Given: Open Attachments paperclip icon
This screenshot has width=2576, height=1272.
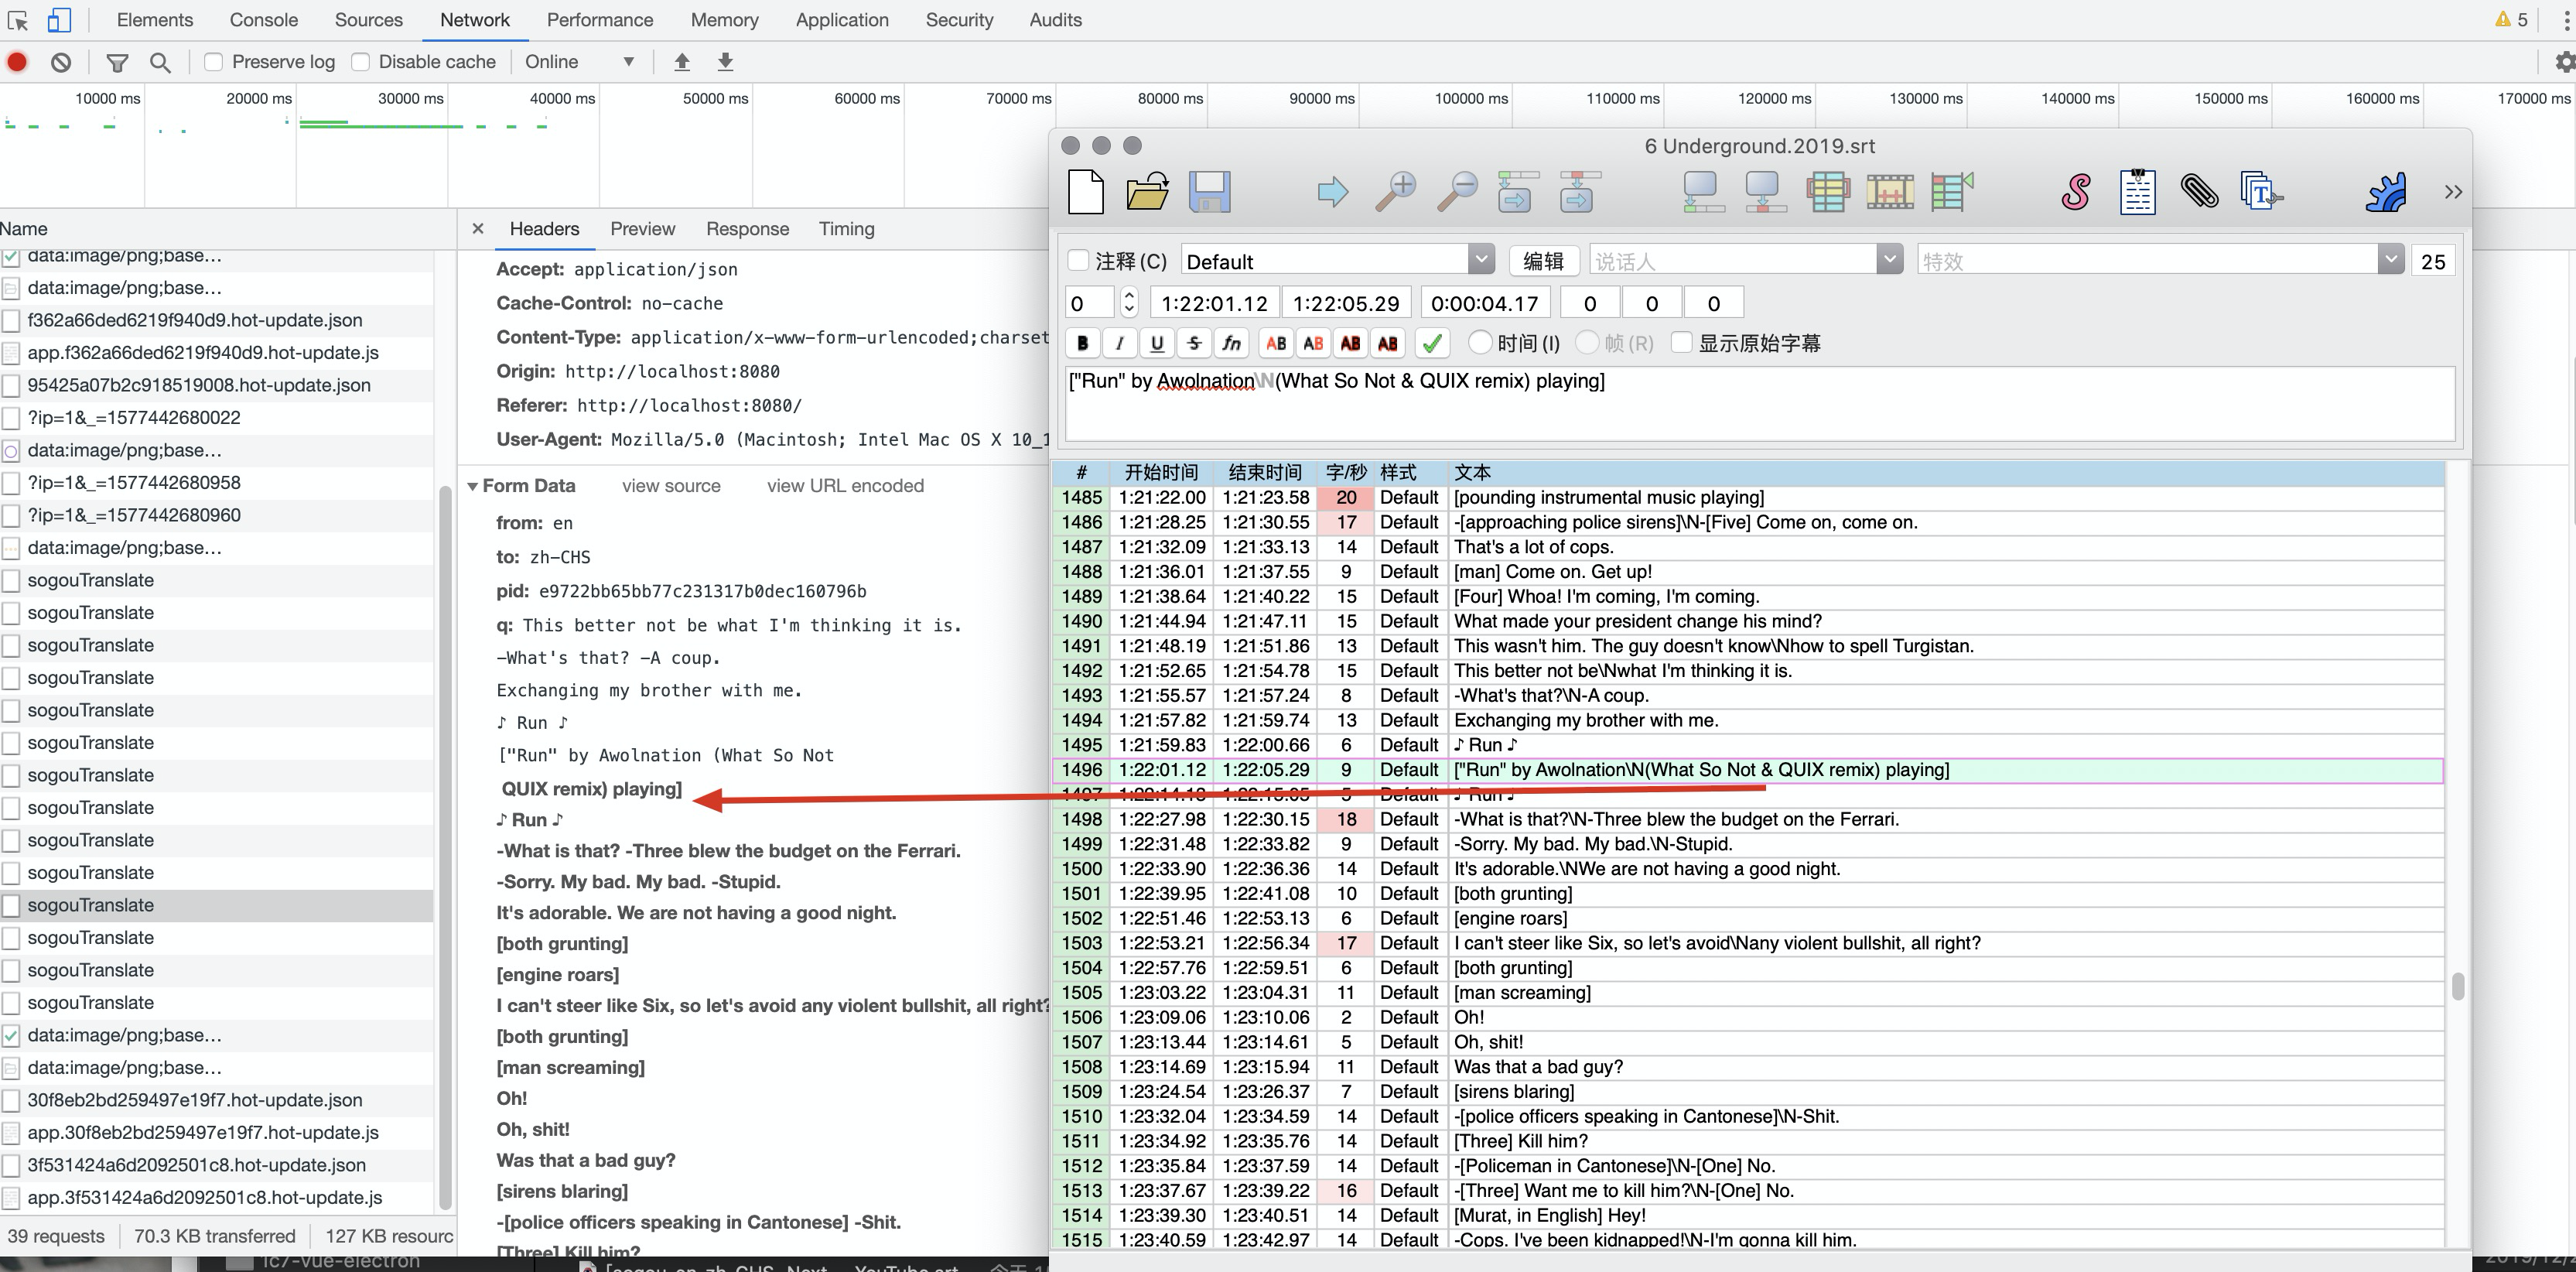Looking at the screenshot, I should click(2199, 191).
